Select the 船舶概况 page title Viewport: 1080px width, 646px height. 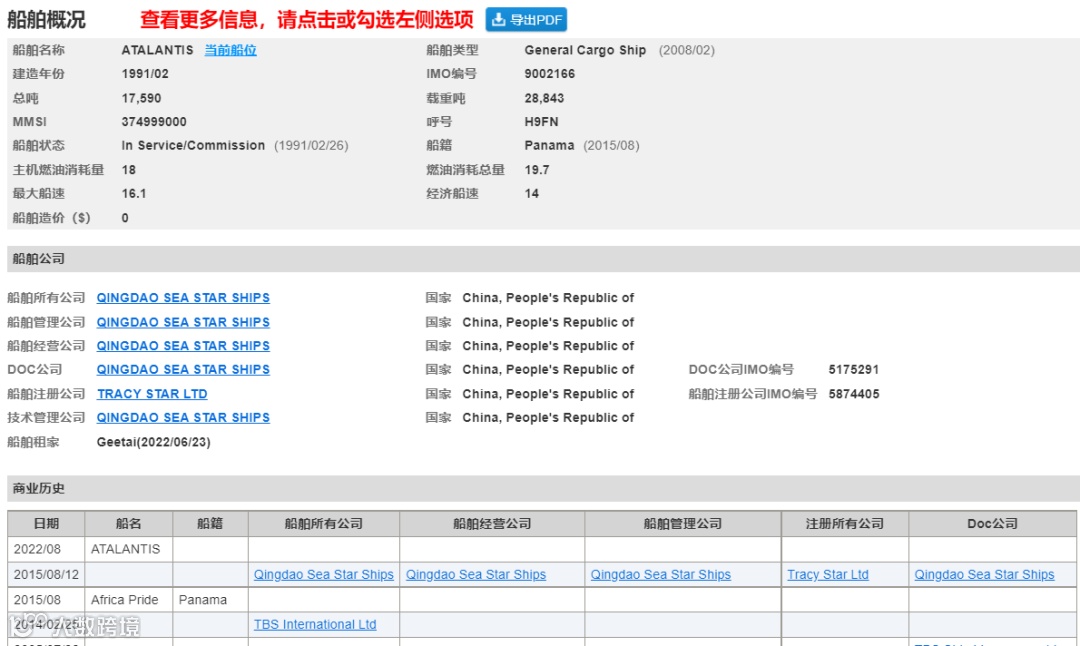[46, 19]
